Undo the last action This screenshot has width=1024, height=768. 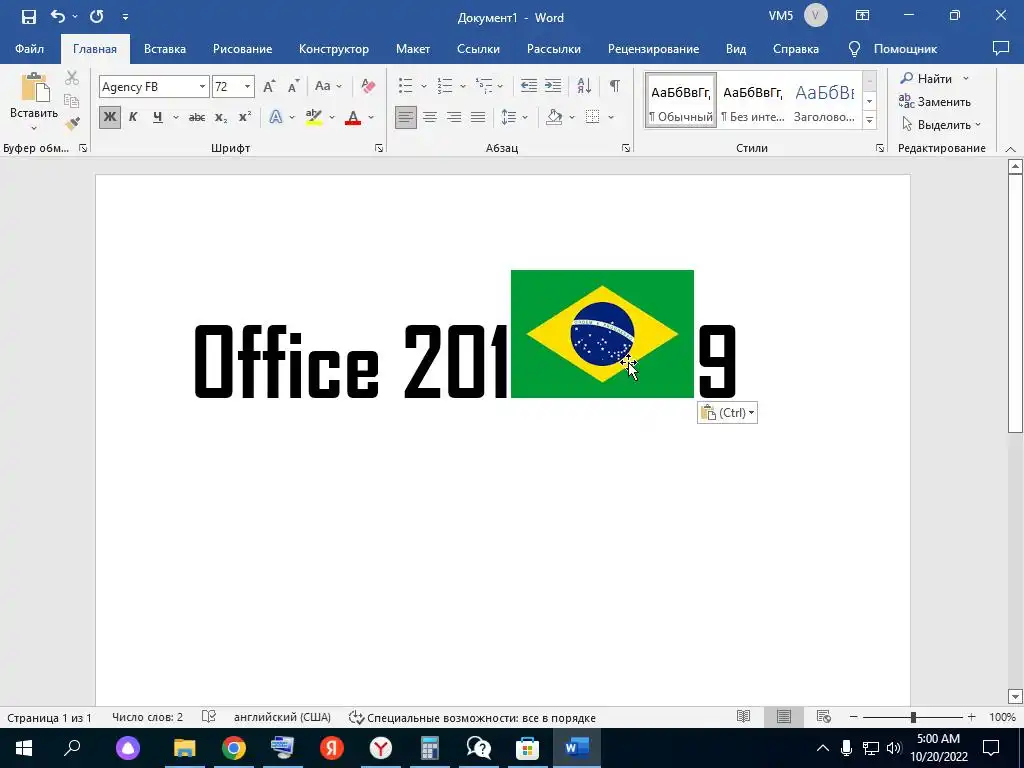click(57, 16)
